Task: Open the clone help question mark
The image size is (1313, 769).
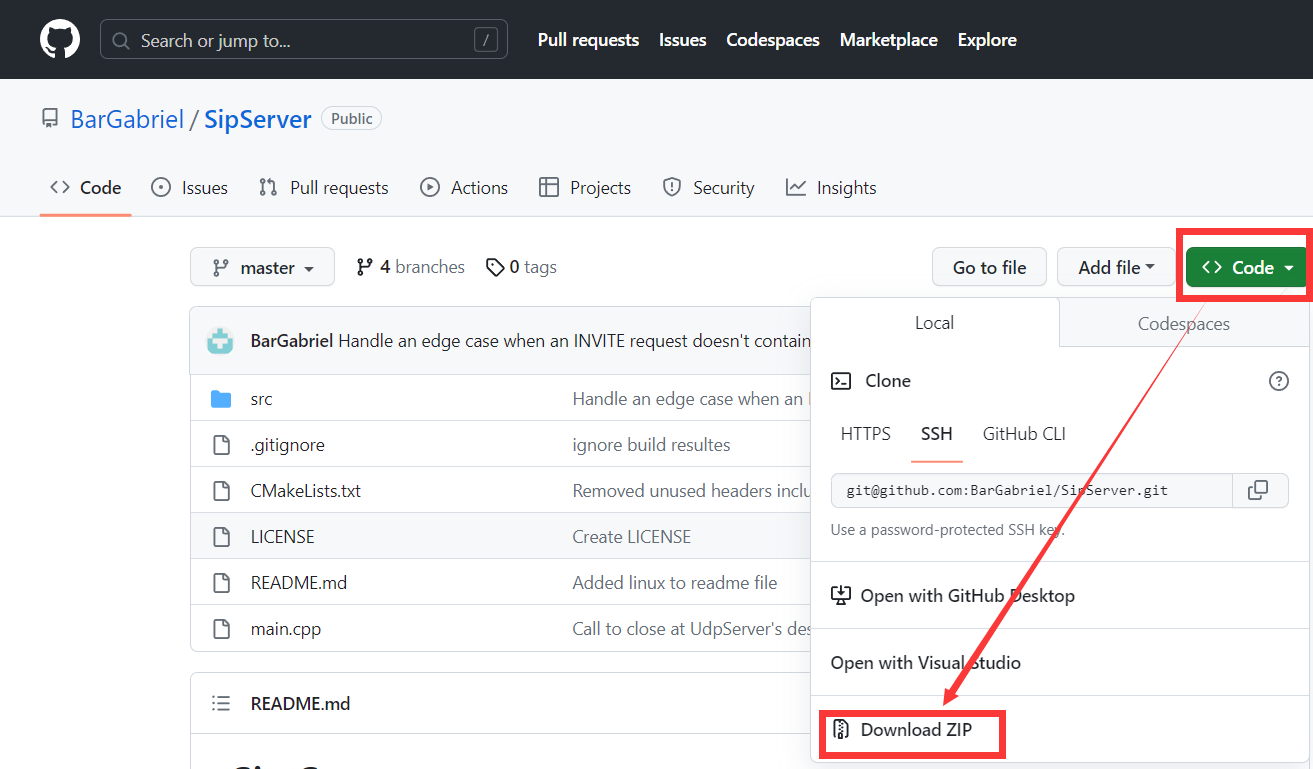Action: point(1278,381)
